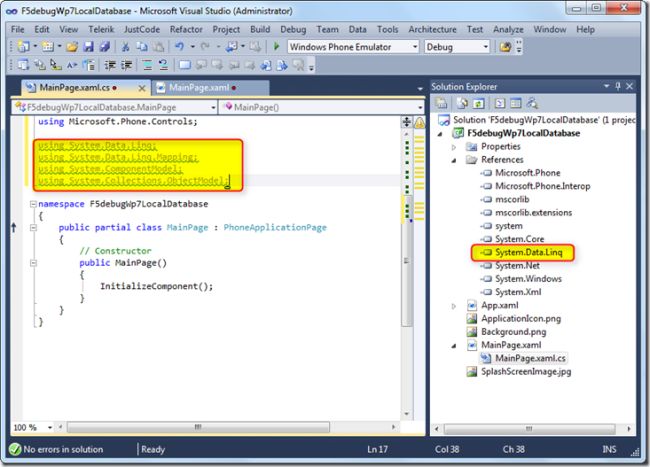The width and height of the screenshot is (650, 467).
Task: Click the Copy toolbar icon
Action: [142, 47]
